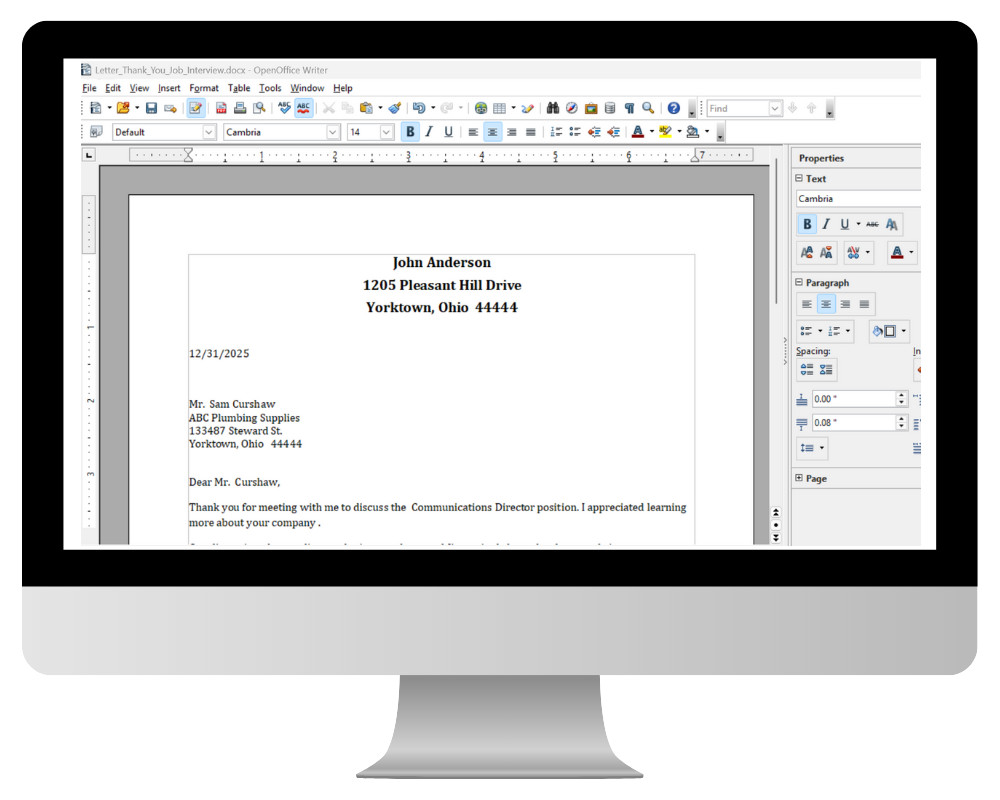Toggle AutoSpellcheck on the toolbar

301,108
